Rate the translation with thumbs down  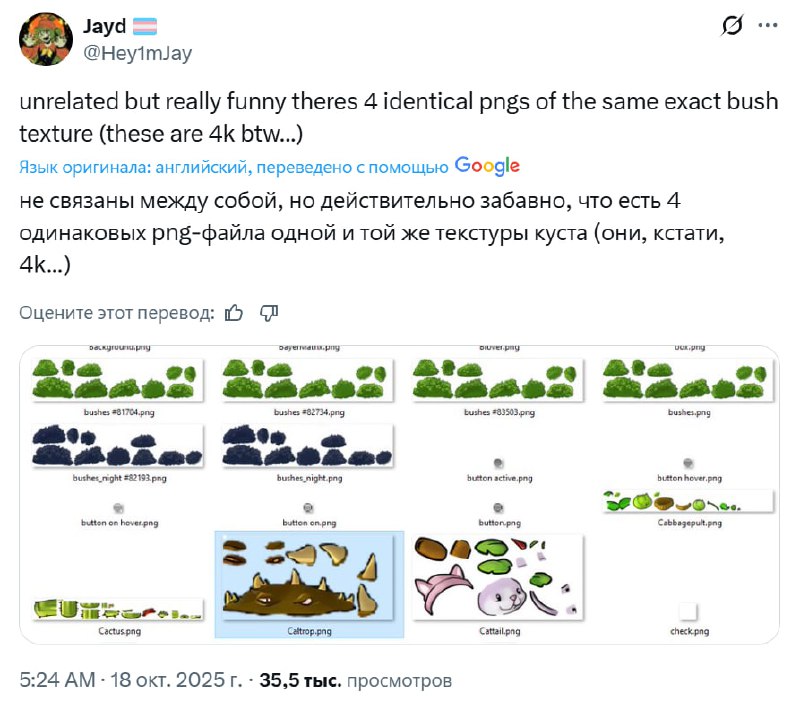268,313
